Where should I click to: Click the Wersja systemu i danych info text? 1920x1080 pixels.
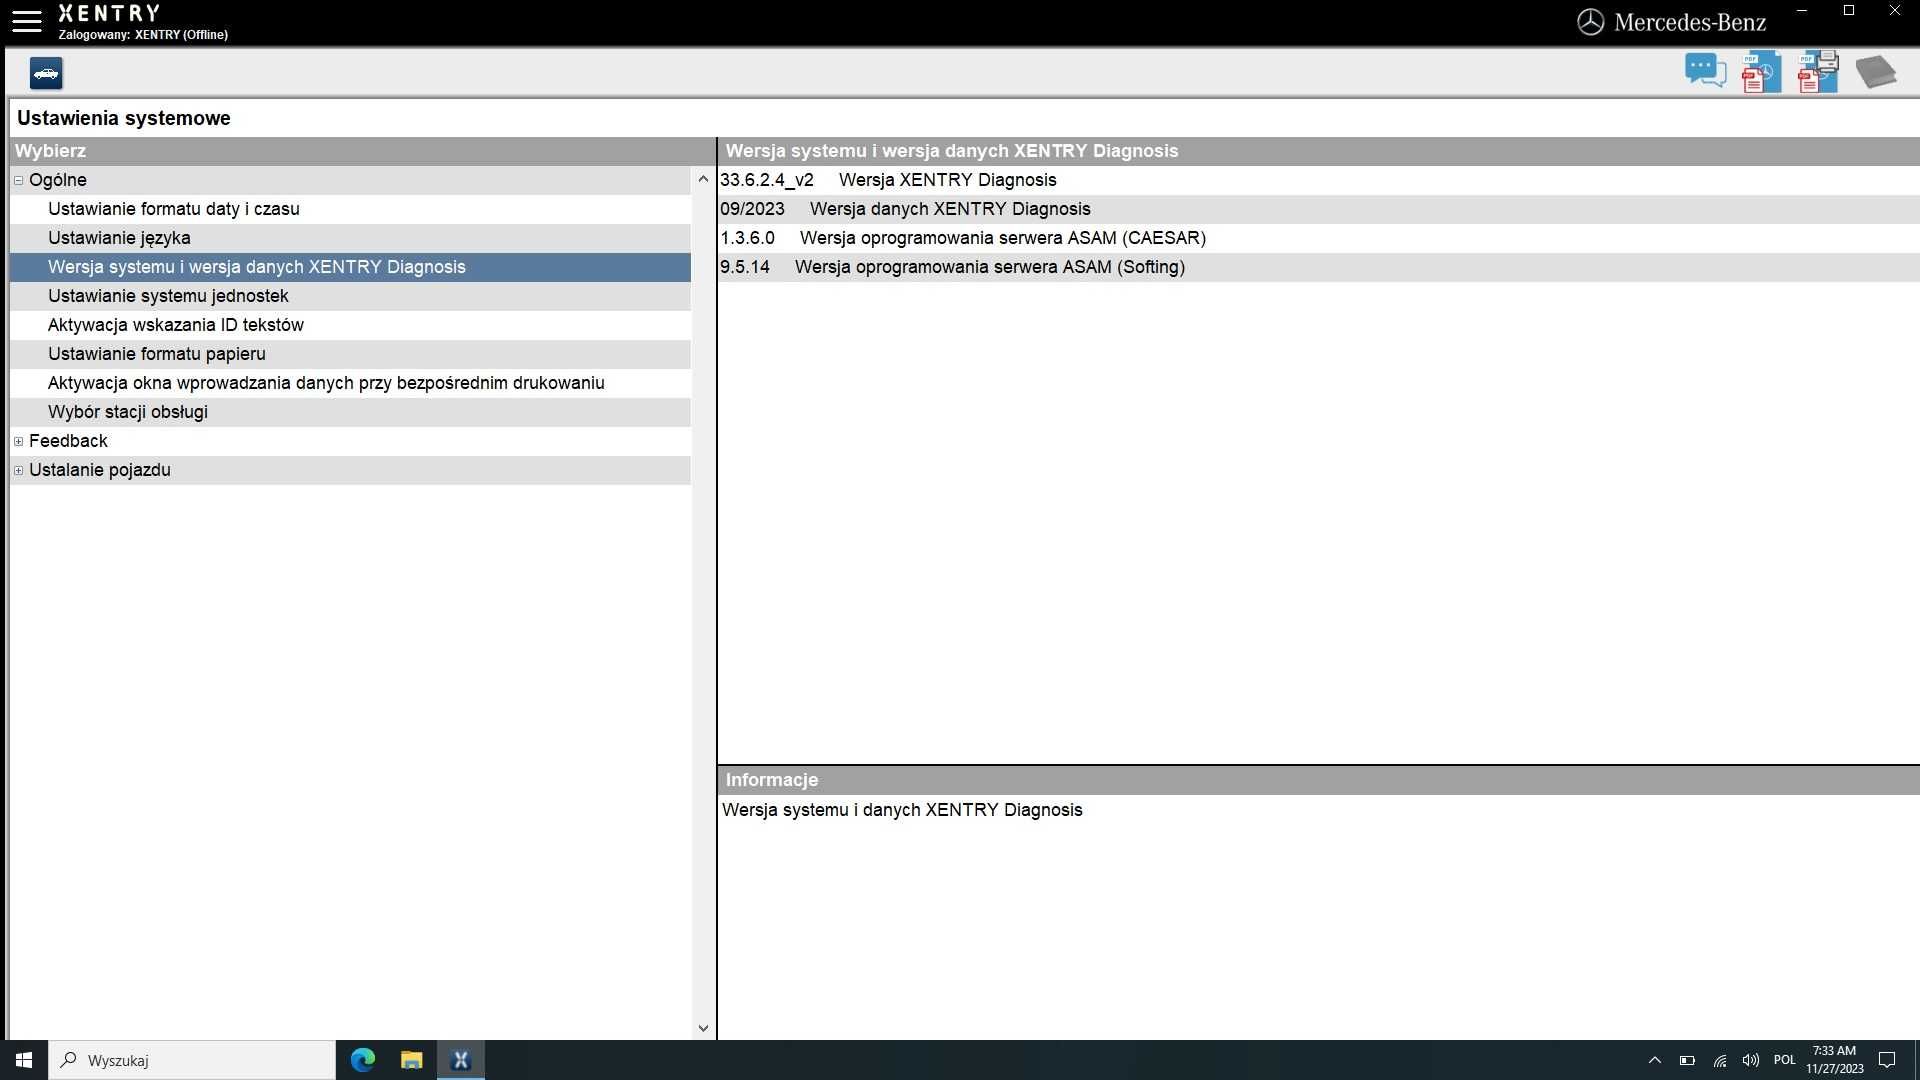(902, 810)
